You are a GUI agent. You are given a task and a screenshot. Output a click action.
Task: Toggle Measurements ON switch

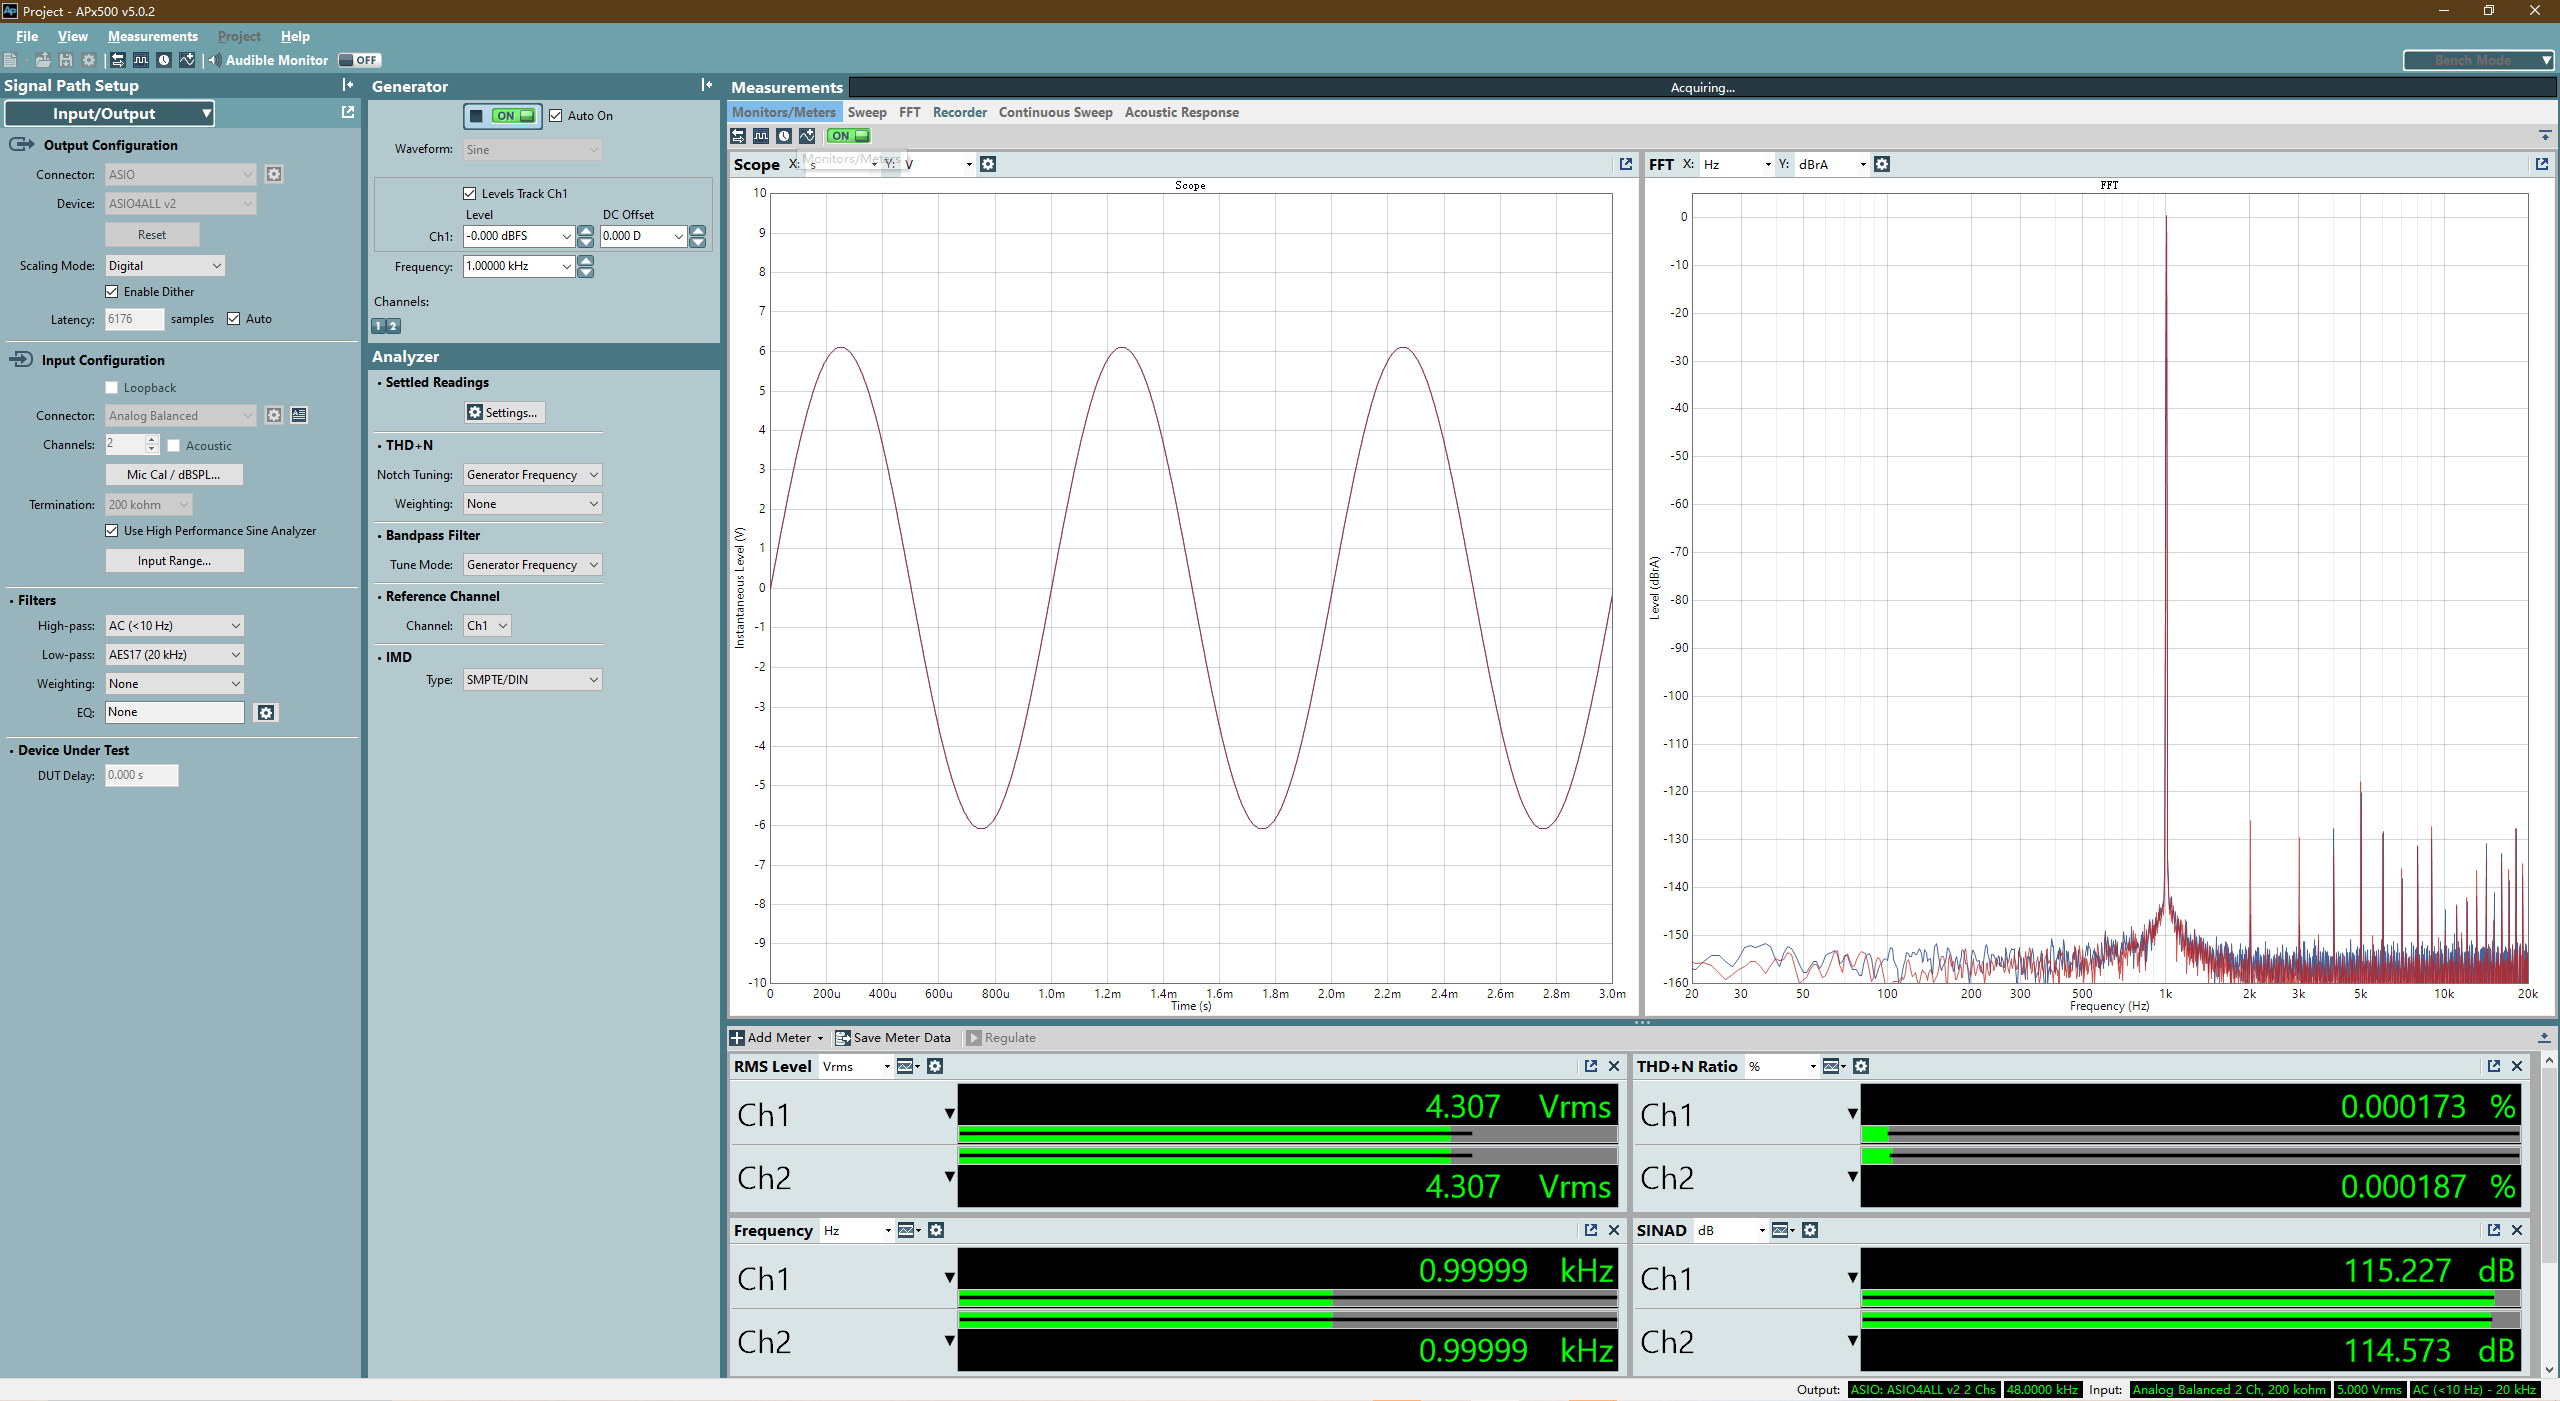click(x=849, y=136)
